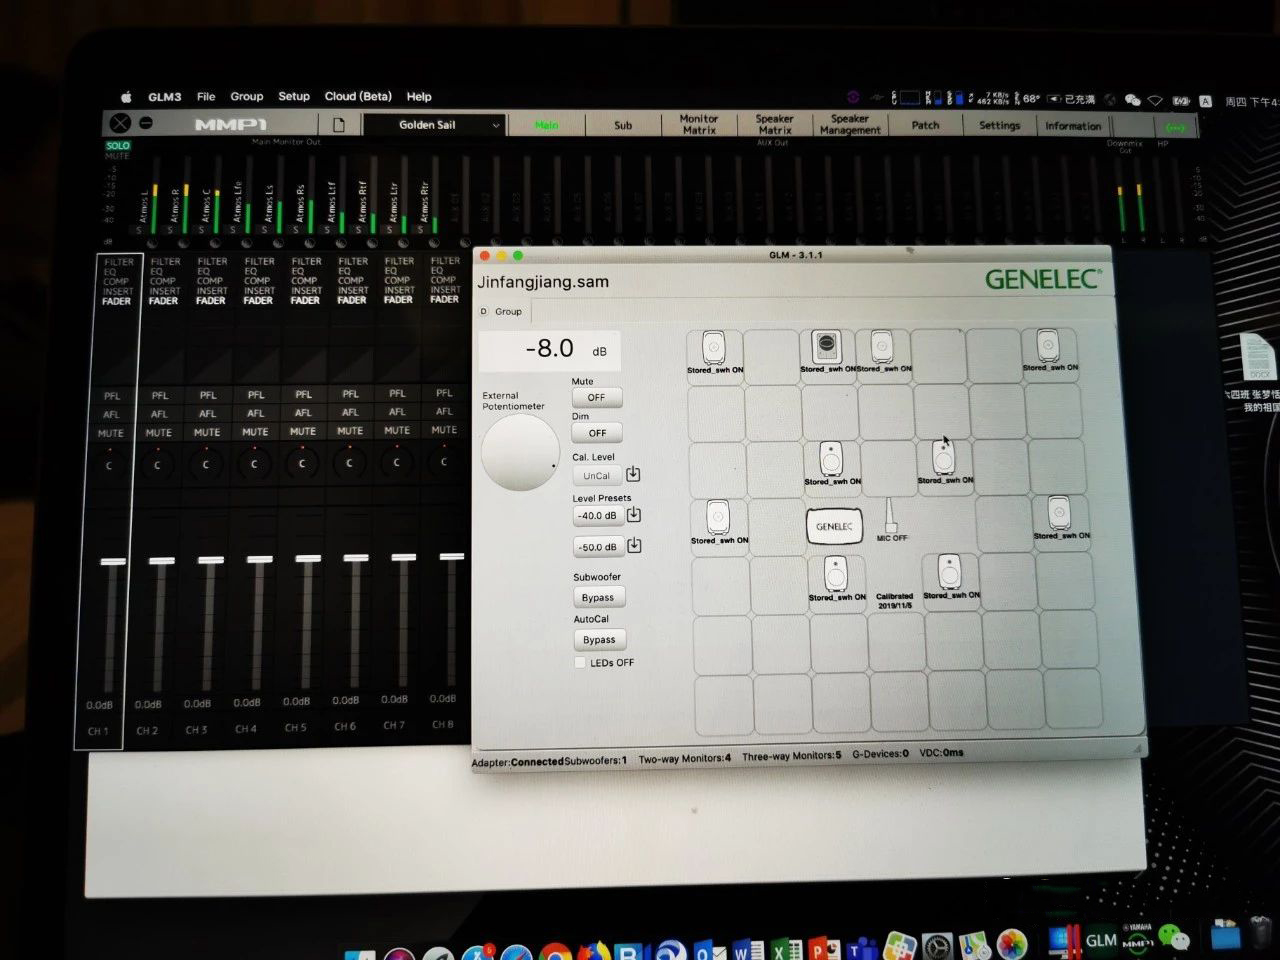Click the GENELEC network adapter icon in the grid

pos(834,526)
